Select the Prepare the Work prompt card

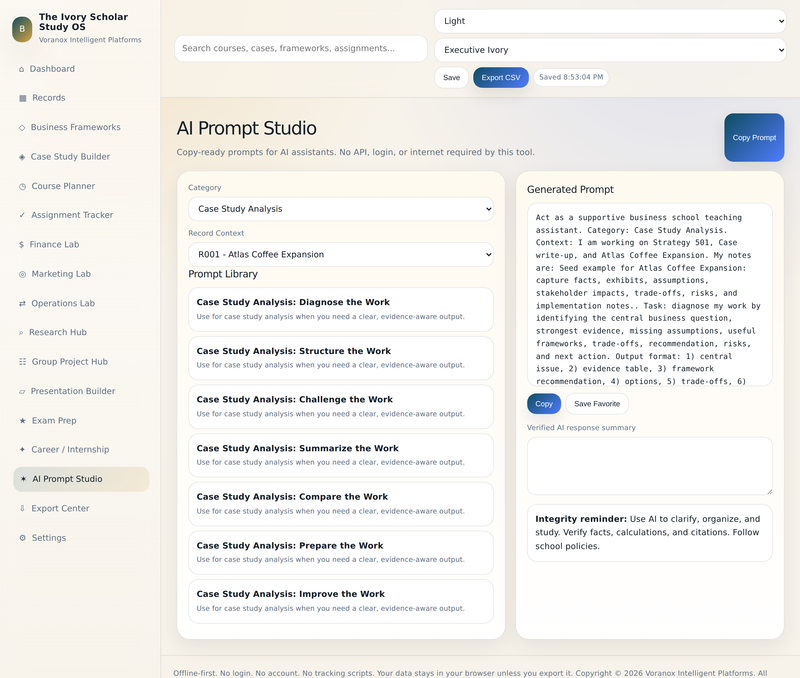pos(341,553)
